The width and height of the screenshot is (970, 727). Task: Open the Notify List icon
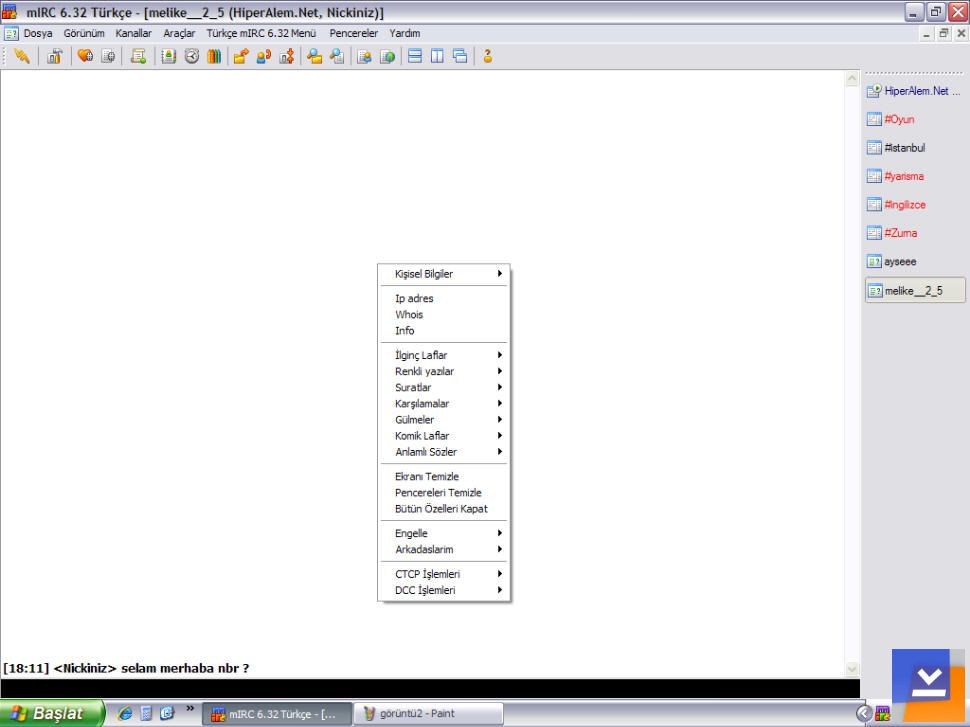pyautogui.click(x=364, y=56)
